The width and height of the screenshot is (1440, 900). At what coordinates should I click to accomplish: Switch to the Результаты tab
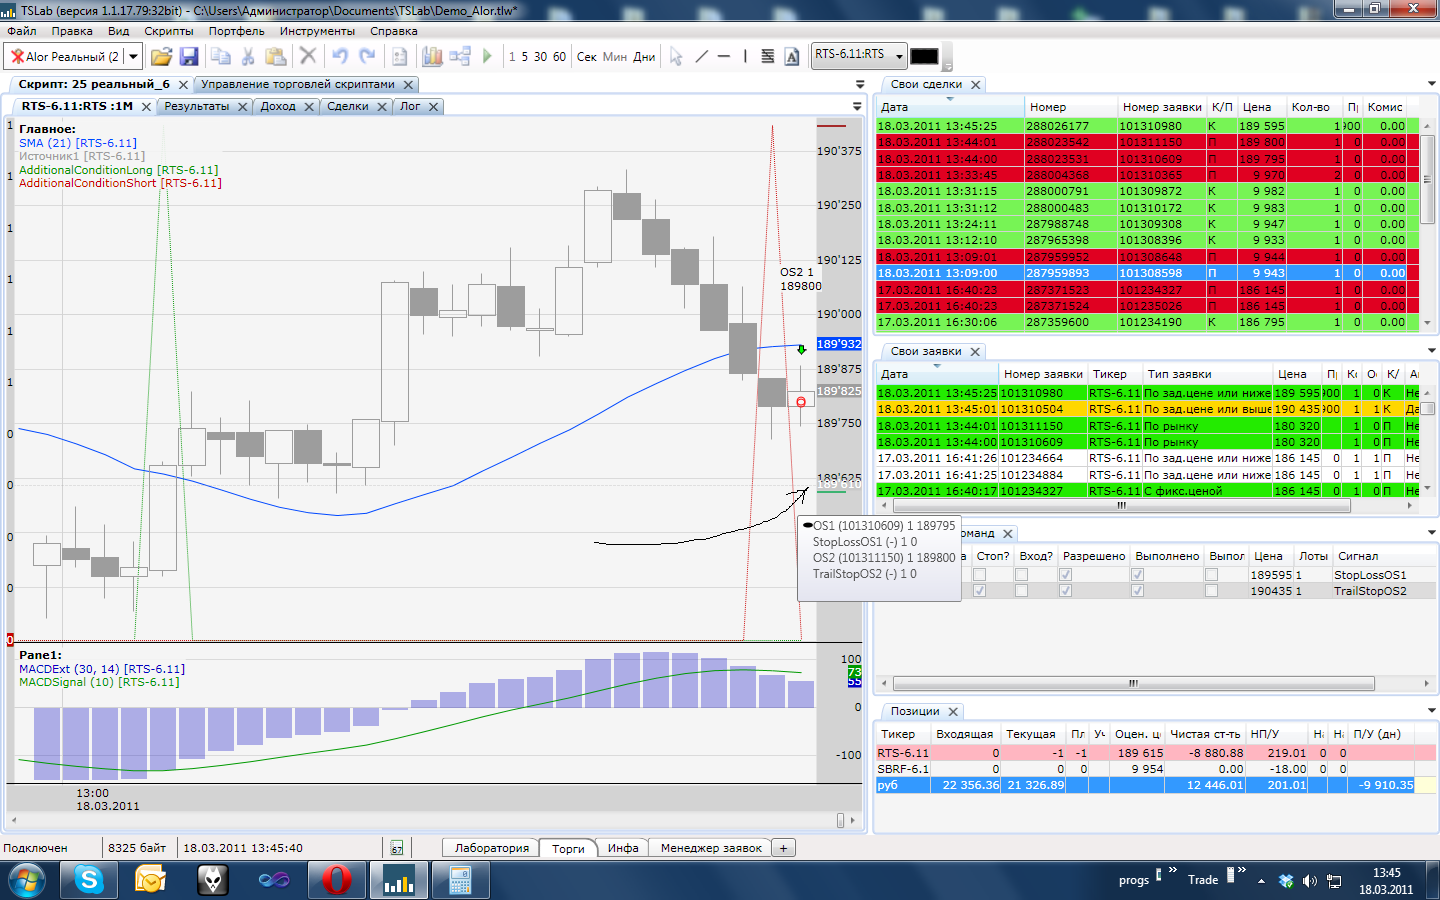pyautogui.click(x=197, y=106)
